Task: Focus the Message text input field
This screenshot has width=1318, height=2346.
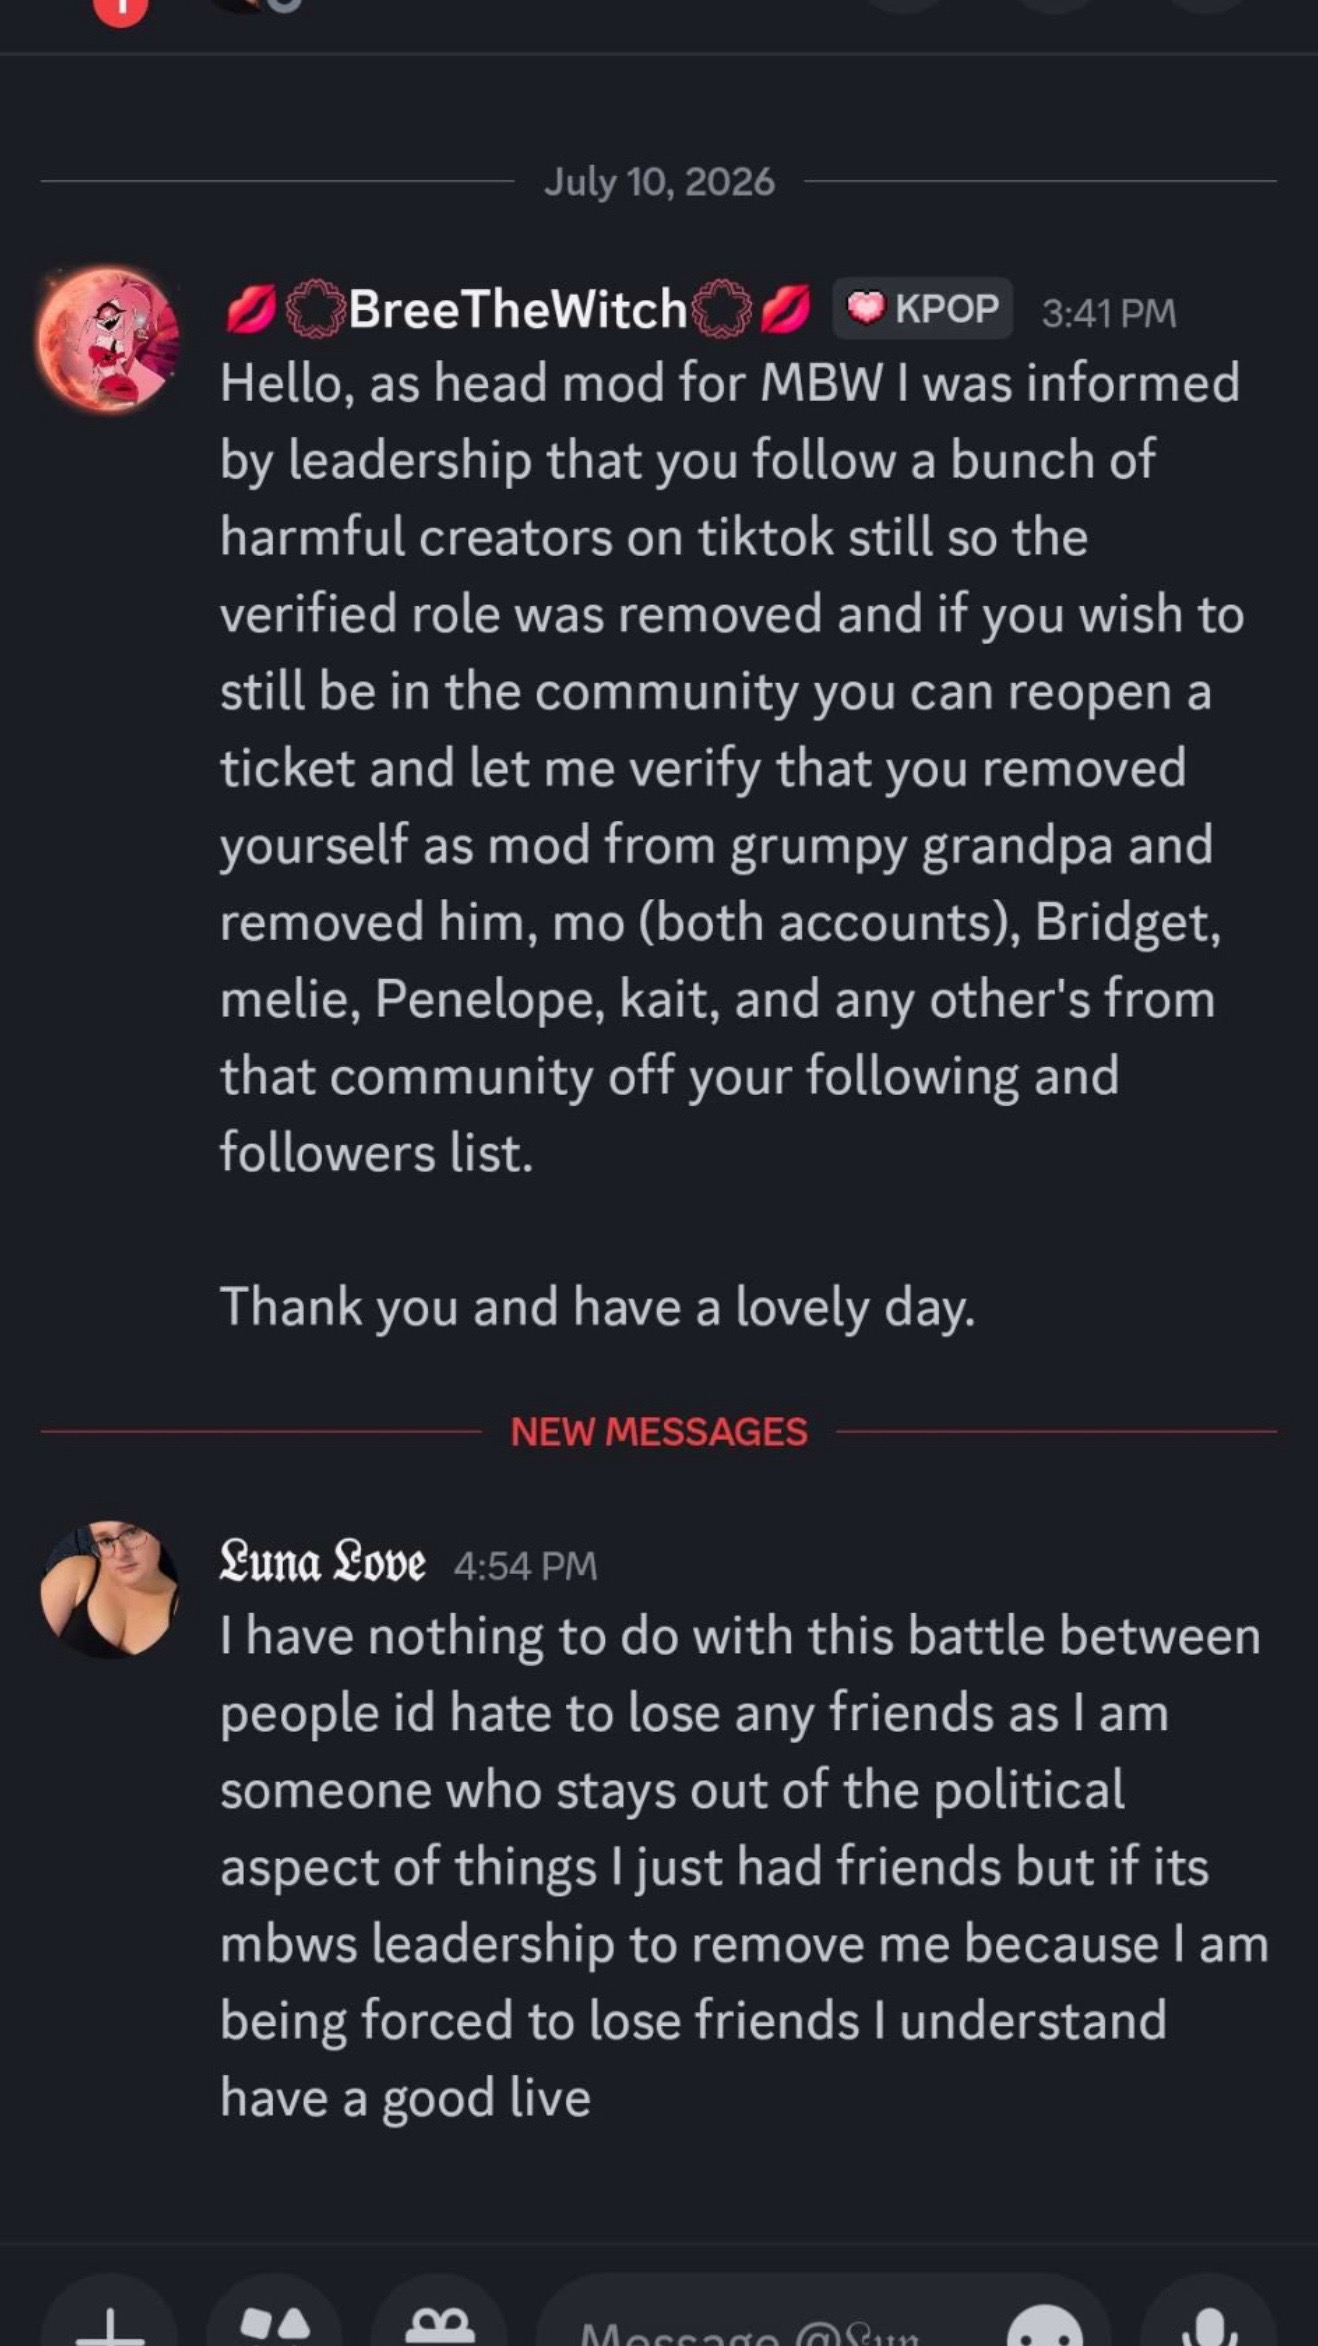Action: click(823, 2318)
